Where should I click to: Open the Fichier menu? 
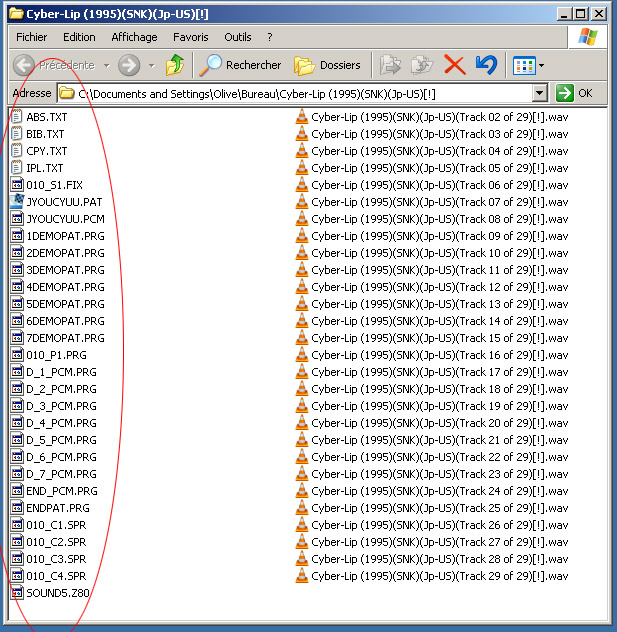click(32, 37)
